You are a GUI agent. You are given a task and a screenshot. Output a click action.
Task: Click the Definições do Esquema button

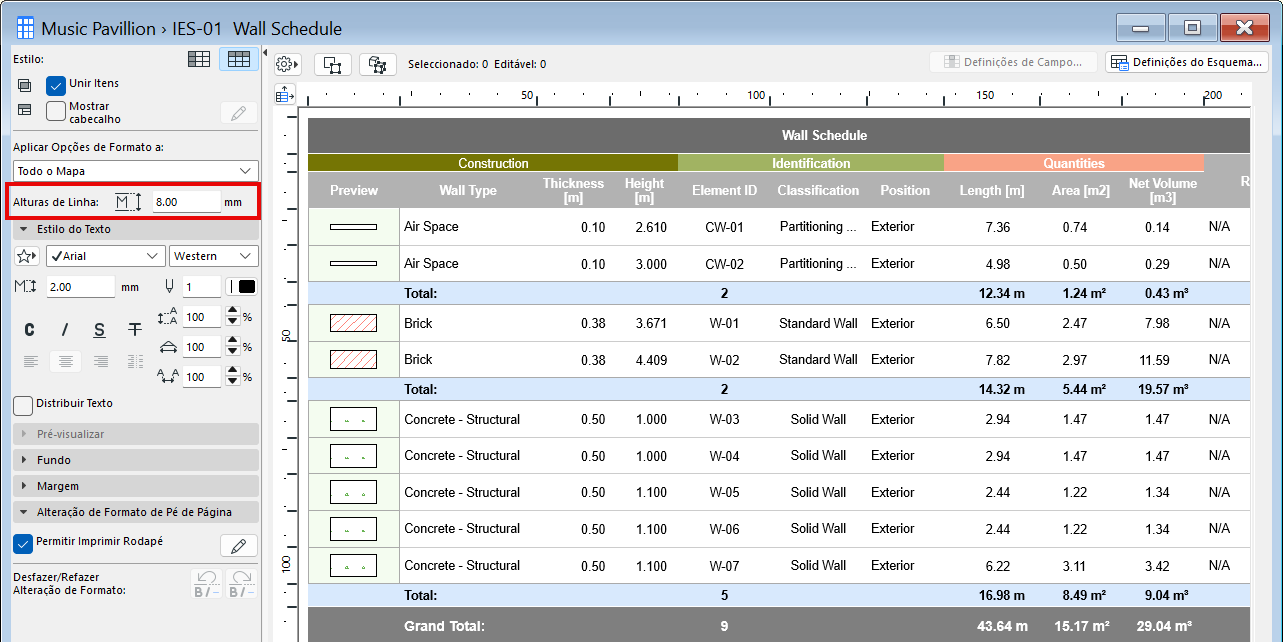pyautogui.click(x=1185, y=62)
